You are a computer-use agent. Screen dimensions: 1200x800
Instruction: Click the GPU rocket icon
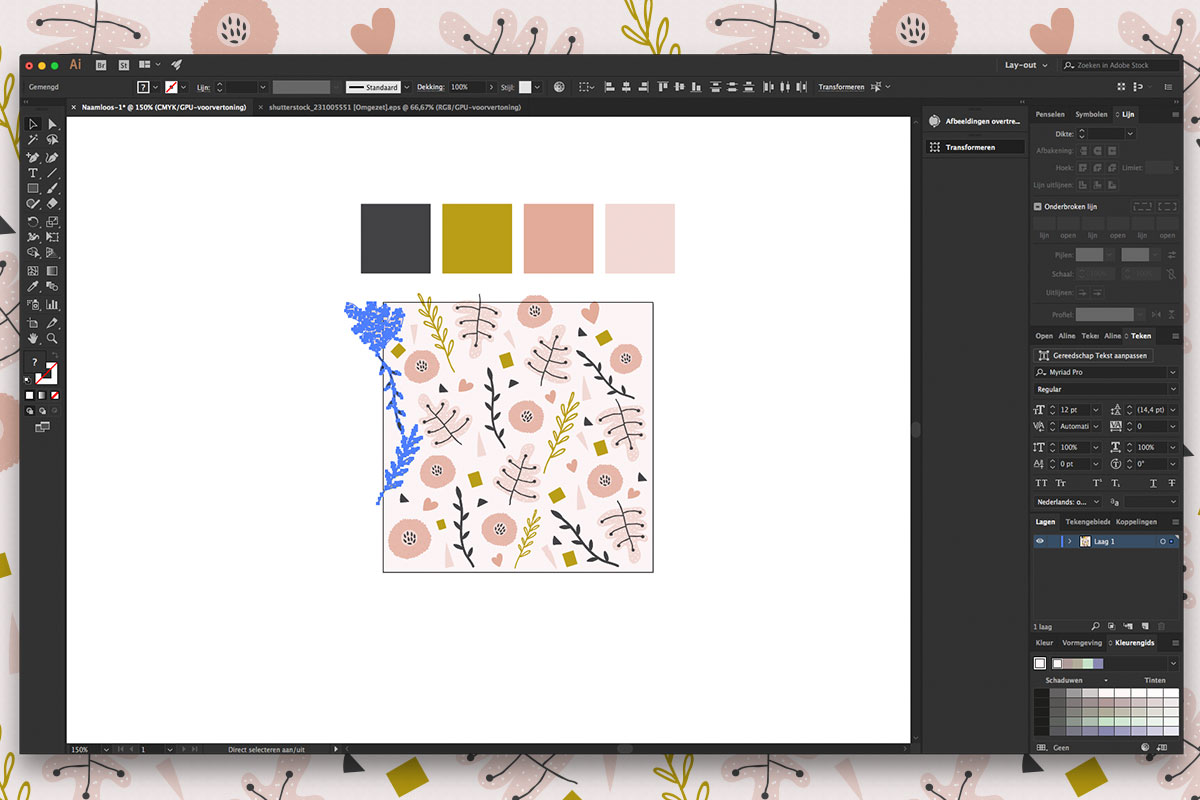point(176,65)
